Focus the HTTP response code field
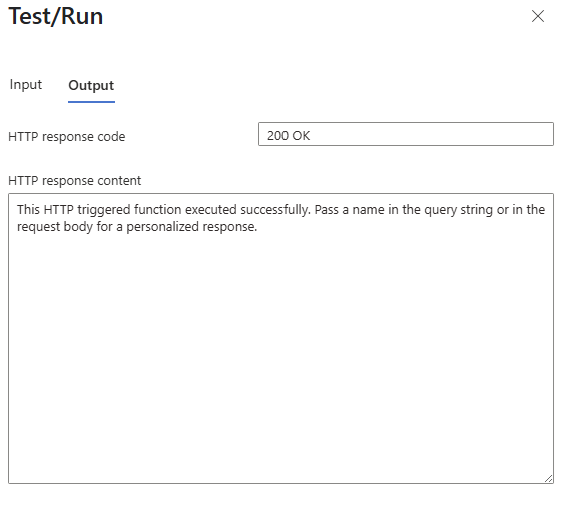Screen dimensions: 565x515 click(x=406, y=134)
